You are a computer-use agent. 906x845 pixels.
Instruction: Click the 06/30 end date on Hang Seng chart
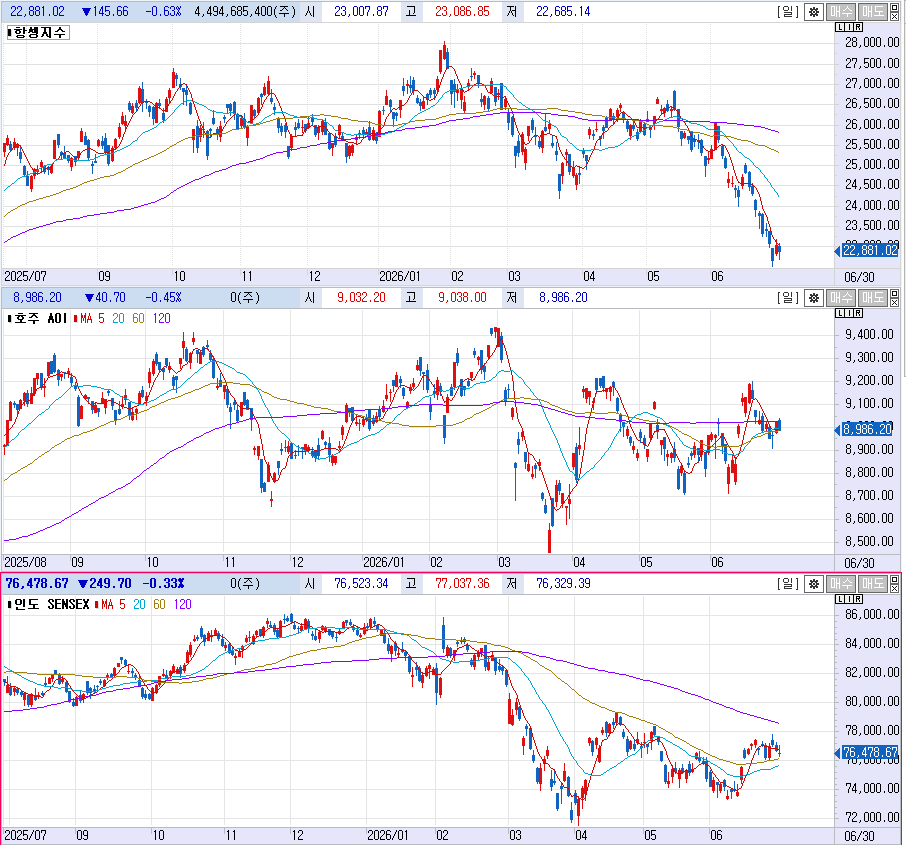tap(859, 277)
